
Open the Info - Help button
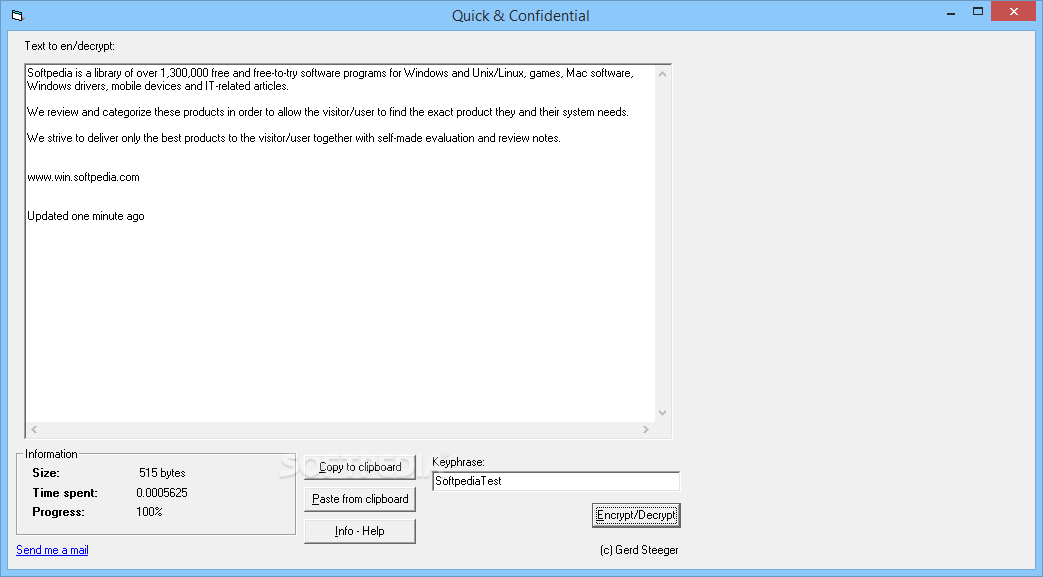(360, 531)
